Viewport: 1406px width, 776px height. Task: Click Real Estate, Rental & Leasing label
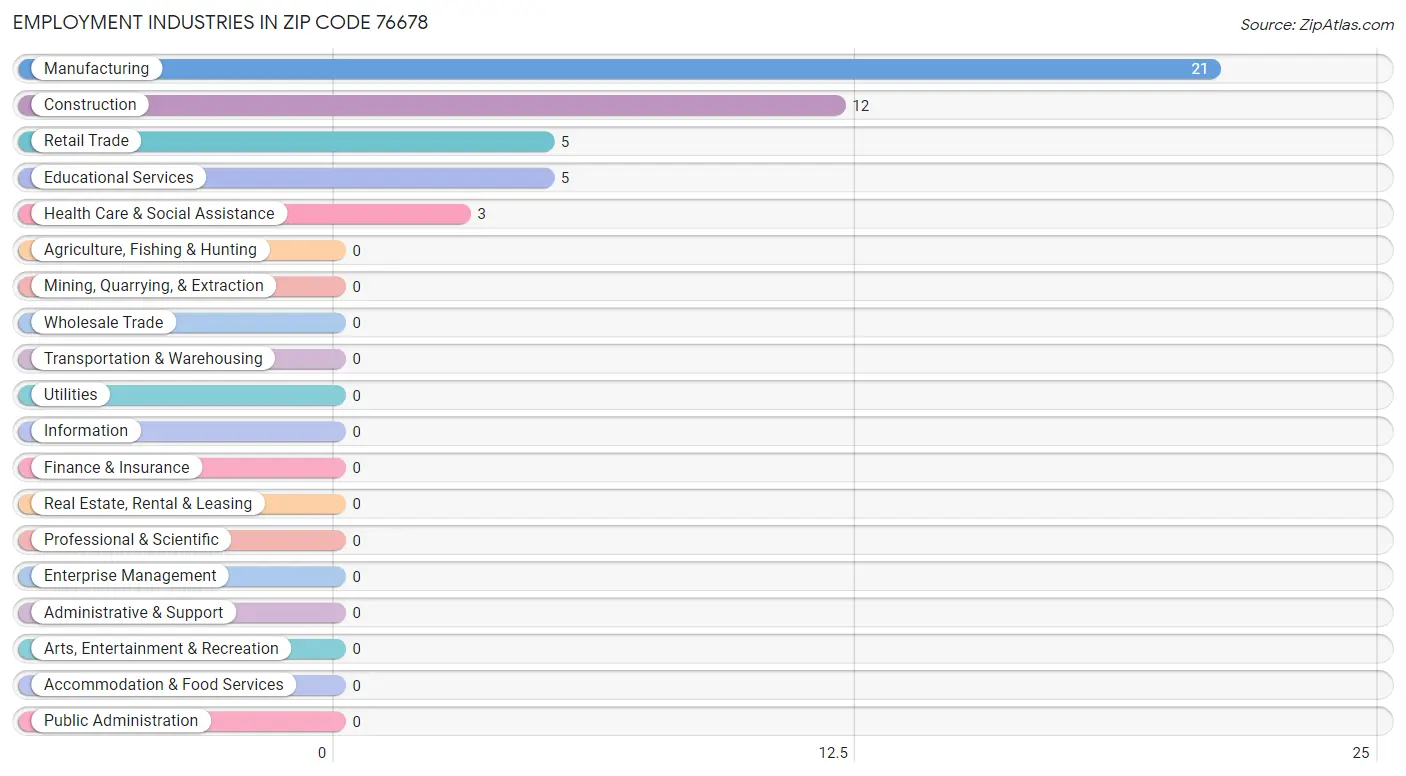click(147, 503)
